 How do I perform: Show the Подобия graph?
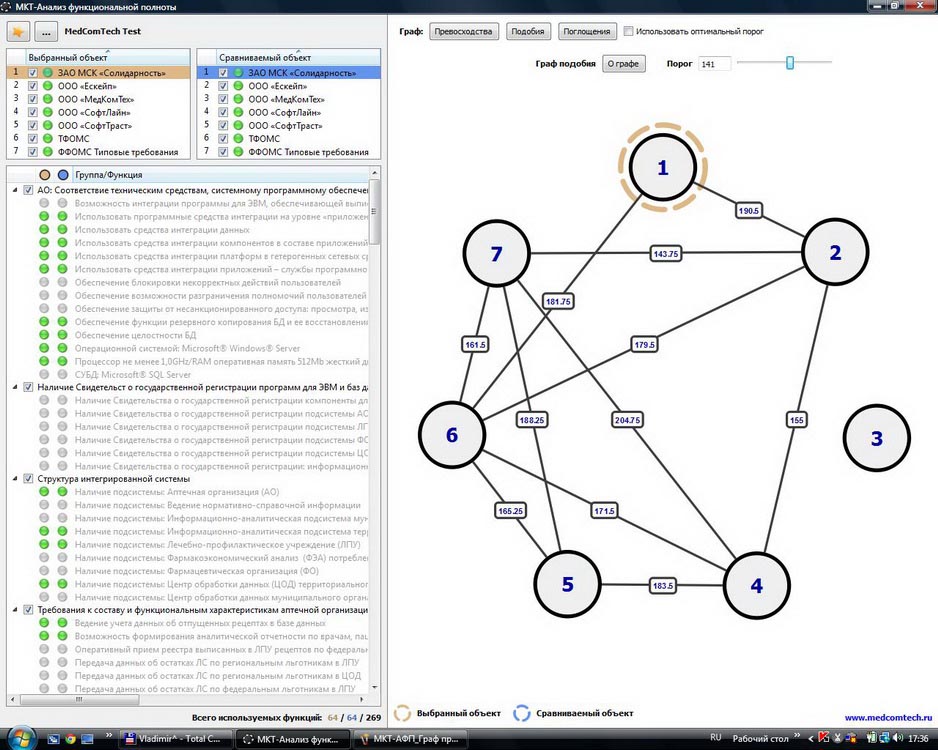point(528,32)
